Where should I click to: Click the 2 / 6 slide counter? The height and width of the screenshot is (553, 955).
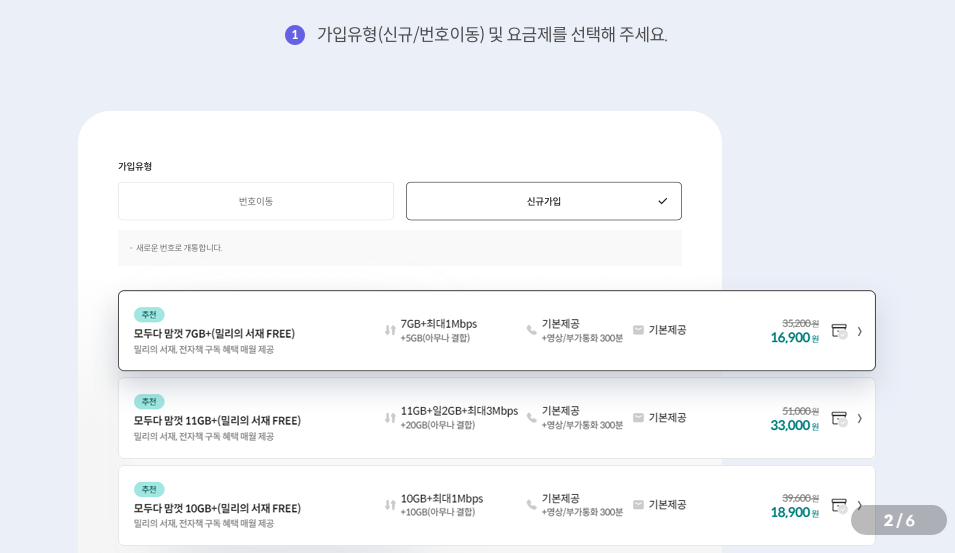[899, 520]
